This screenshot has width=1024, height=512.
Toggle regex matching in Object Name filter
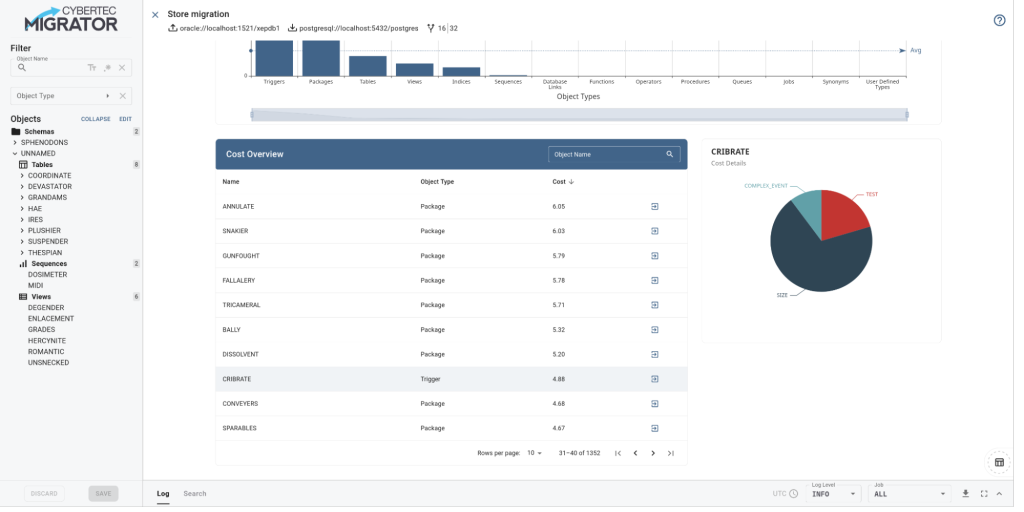click(x=107, y=68)
